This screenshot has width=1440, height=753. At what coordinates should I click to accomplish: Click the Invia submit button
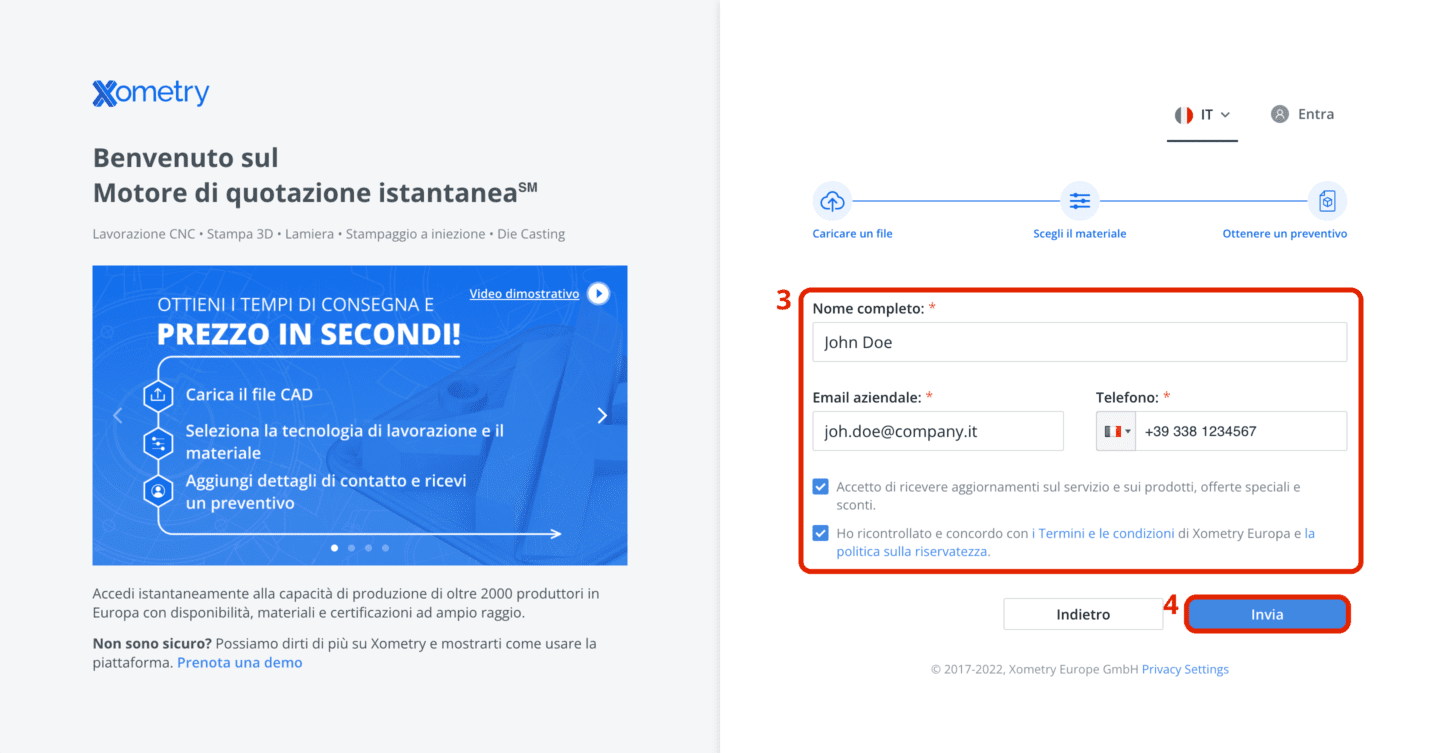pyautogui.click(x=1267, y=614)
